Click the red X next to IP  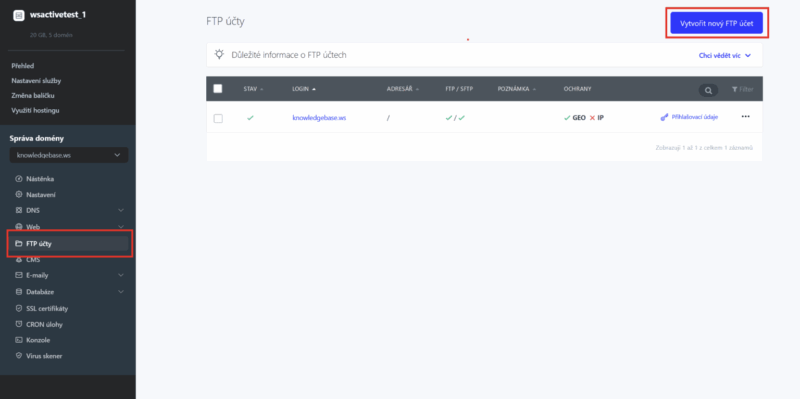(592, 118)
